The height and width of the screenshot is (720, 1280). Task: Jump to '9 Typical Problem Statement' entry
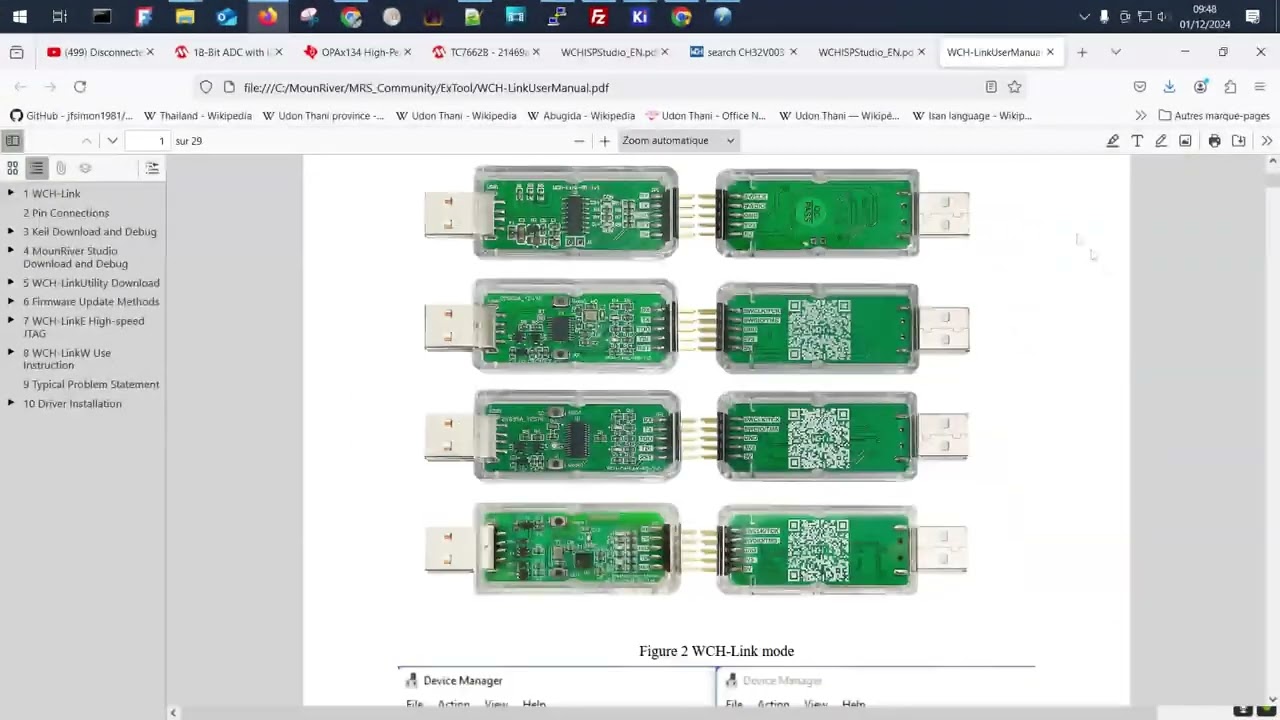coord(91,384)
